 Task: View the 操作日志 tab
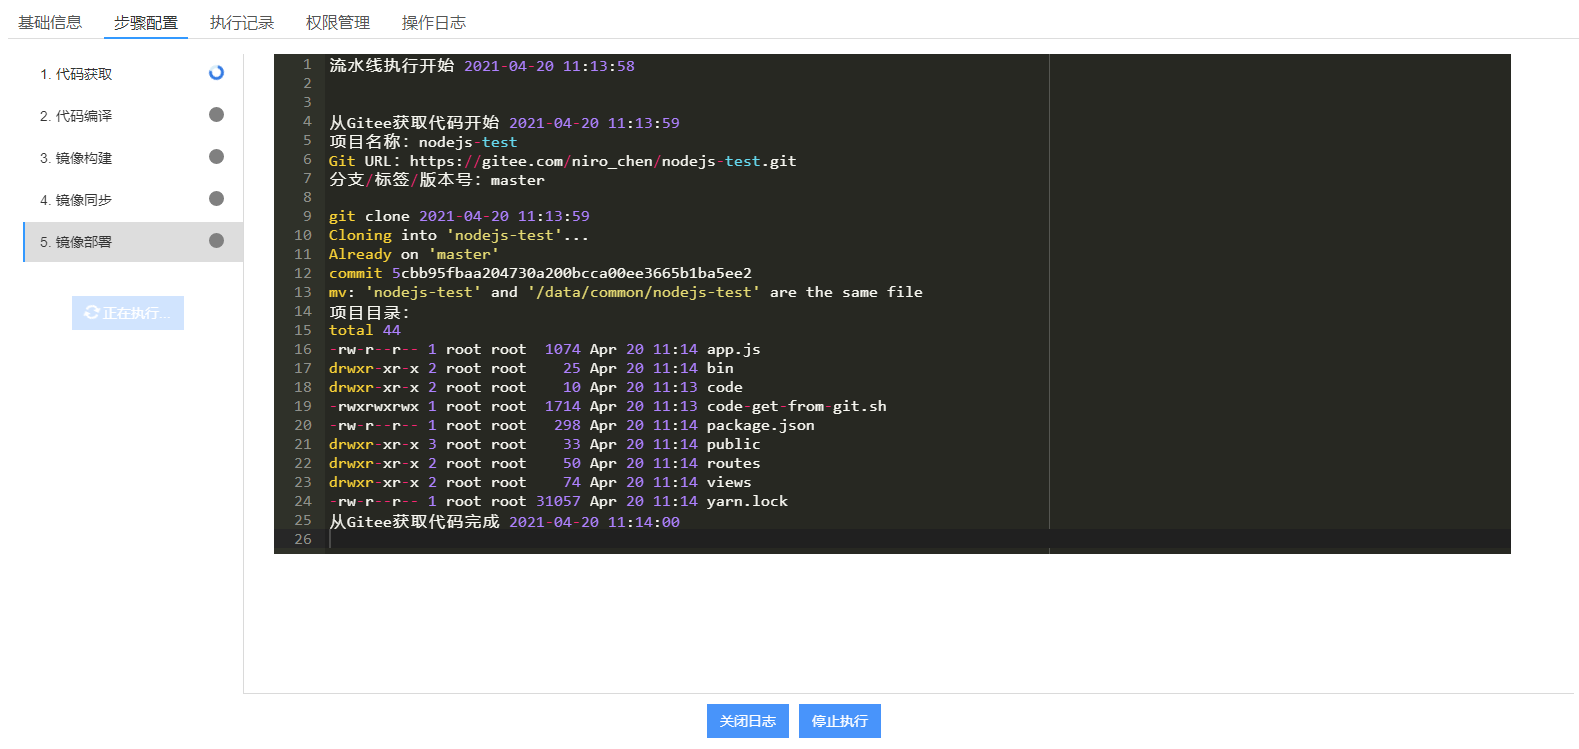click(x=434, y=22)
